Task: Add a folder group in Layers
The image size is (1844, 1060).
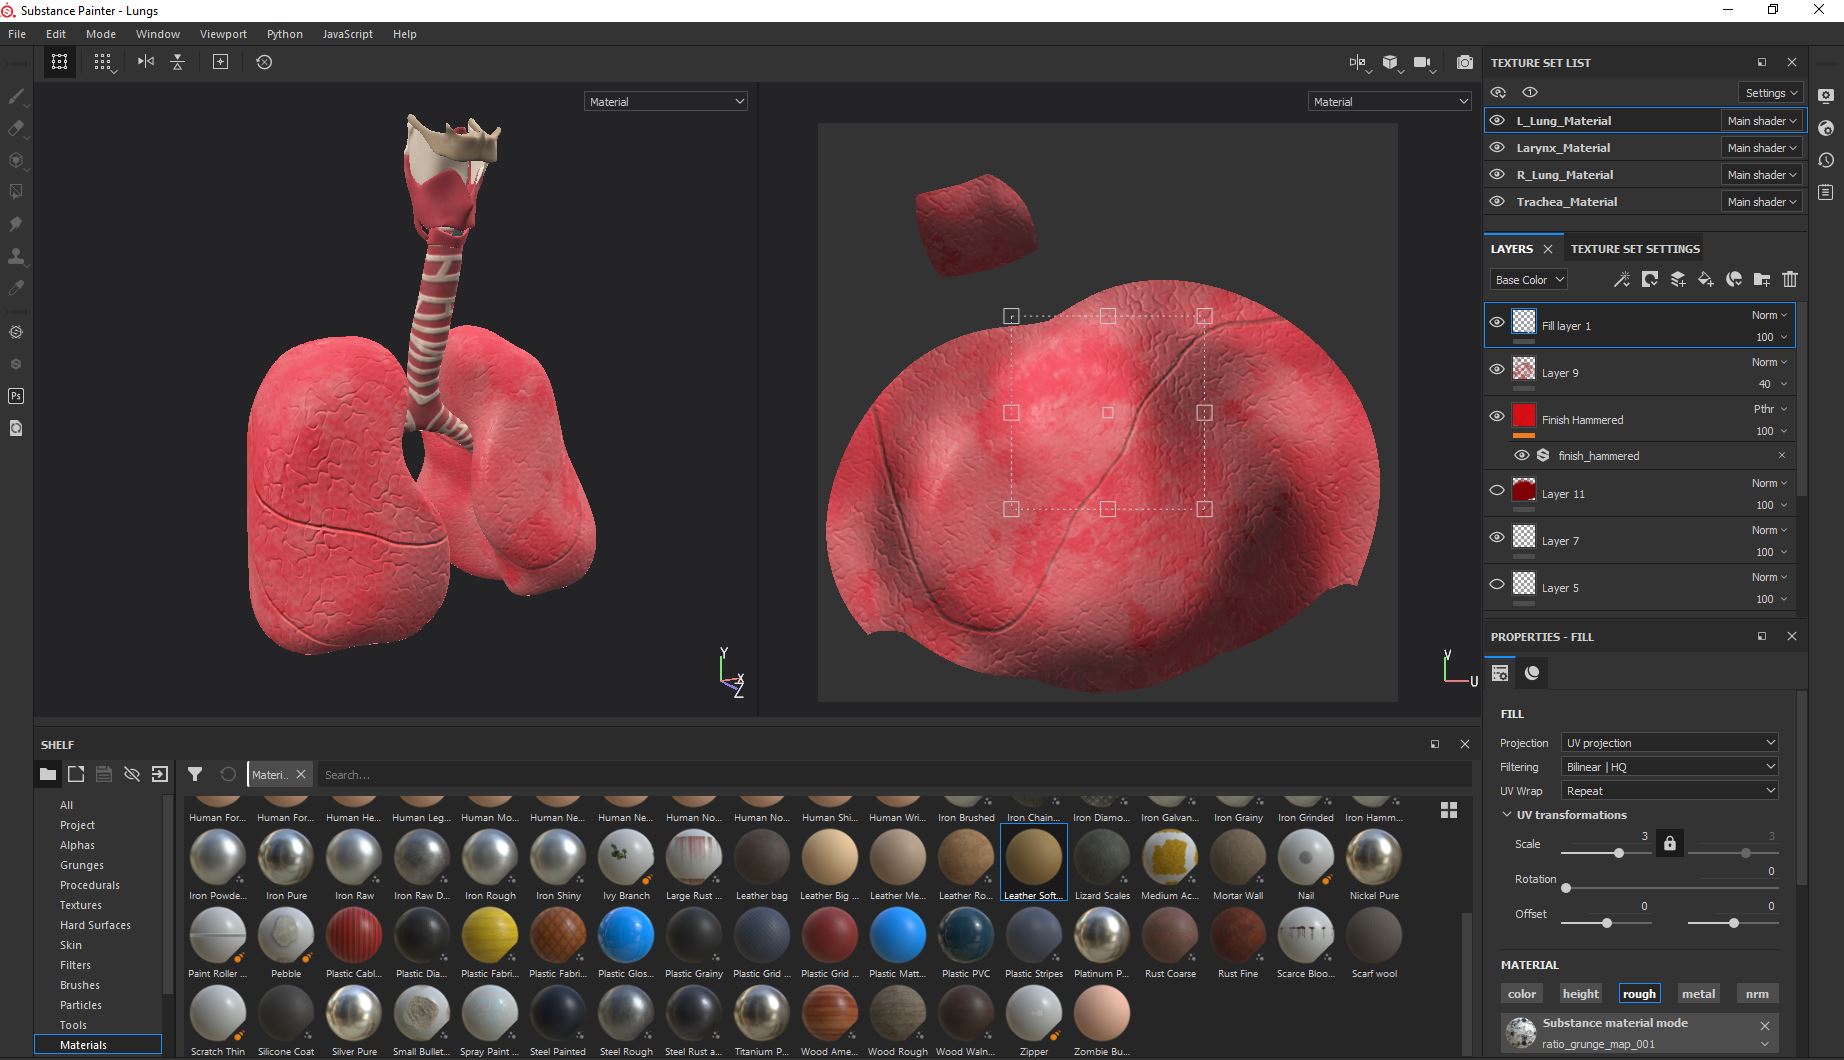Action: tap(1762, 280)
